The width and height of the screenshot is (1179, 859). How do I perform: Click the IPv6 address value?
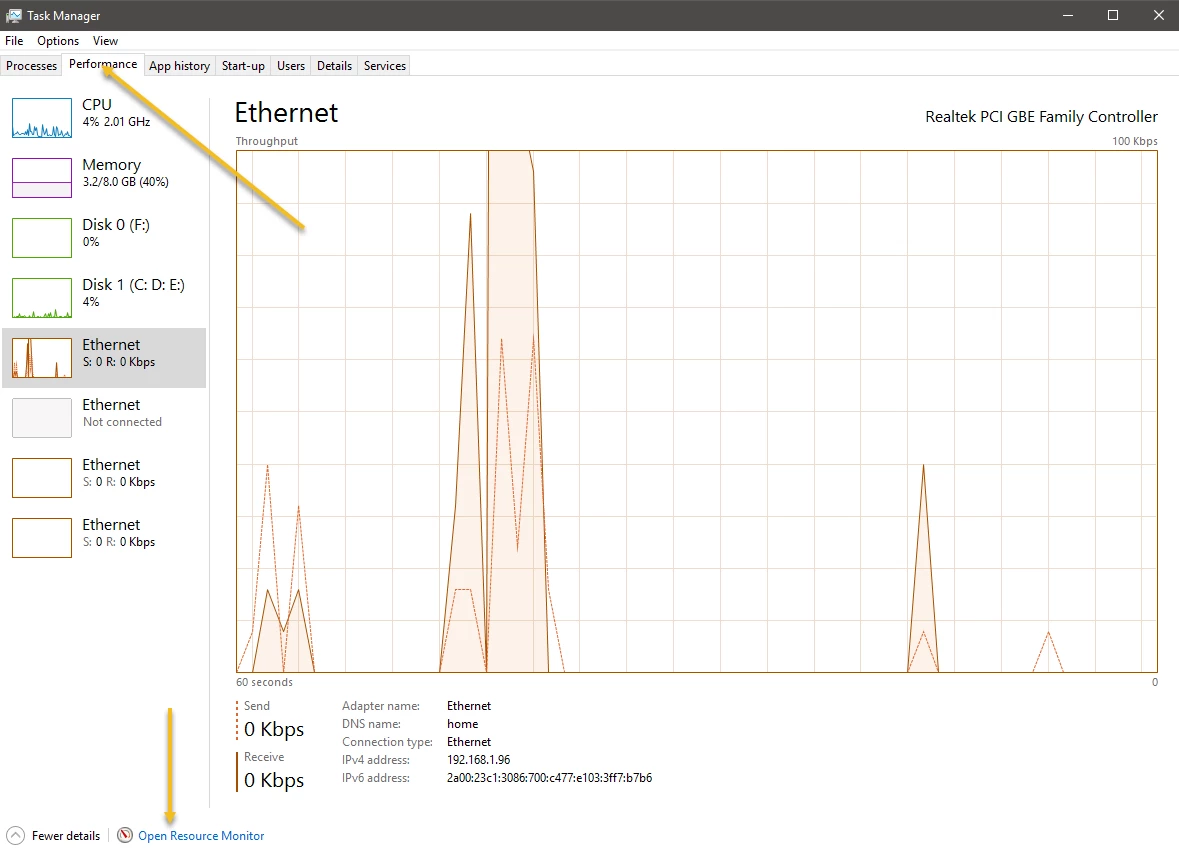(550, 778)
